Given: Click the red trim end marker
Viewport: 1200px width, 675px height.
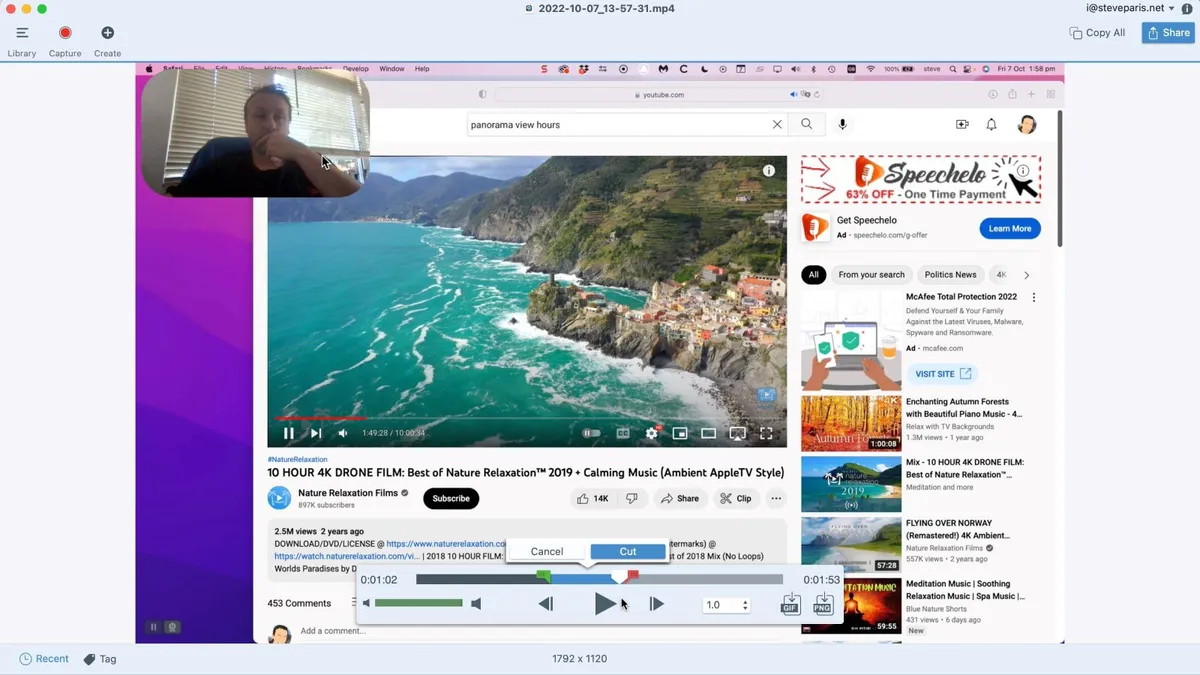Looking at the screenshot, I should click(632, 575).
